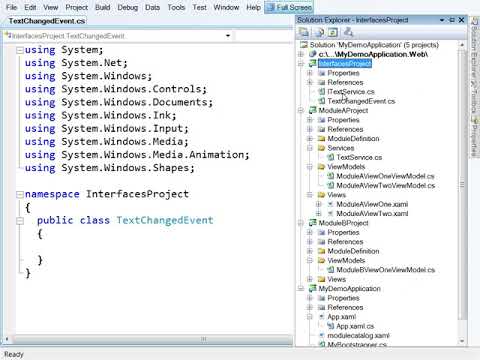Select ModuleAViewTwoViewModel.cs in Solution Explorer
Viewport: 480px width, 360px height.
[x=386, y=185]
